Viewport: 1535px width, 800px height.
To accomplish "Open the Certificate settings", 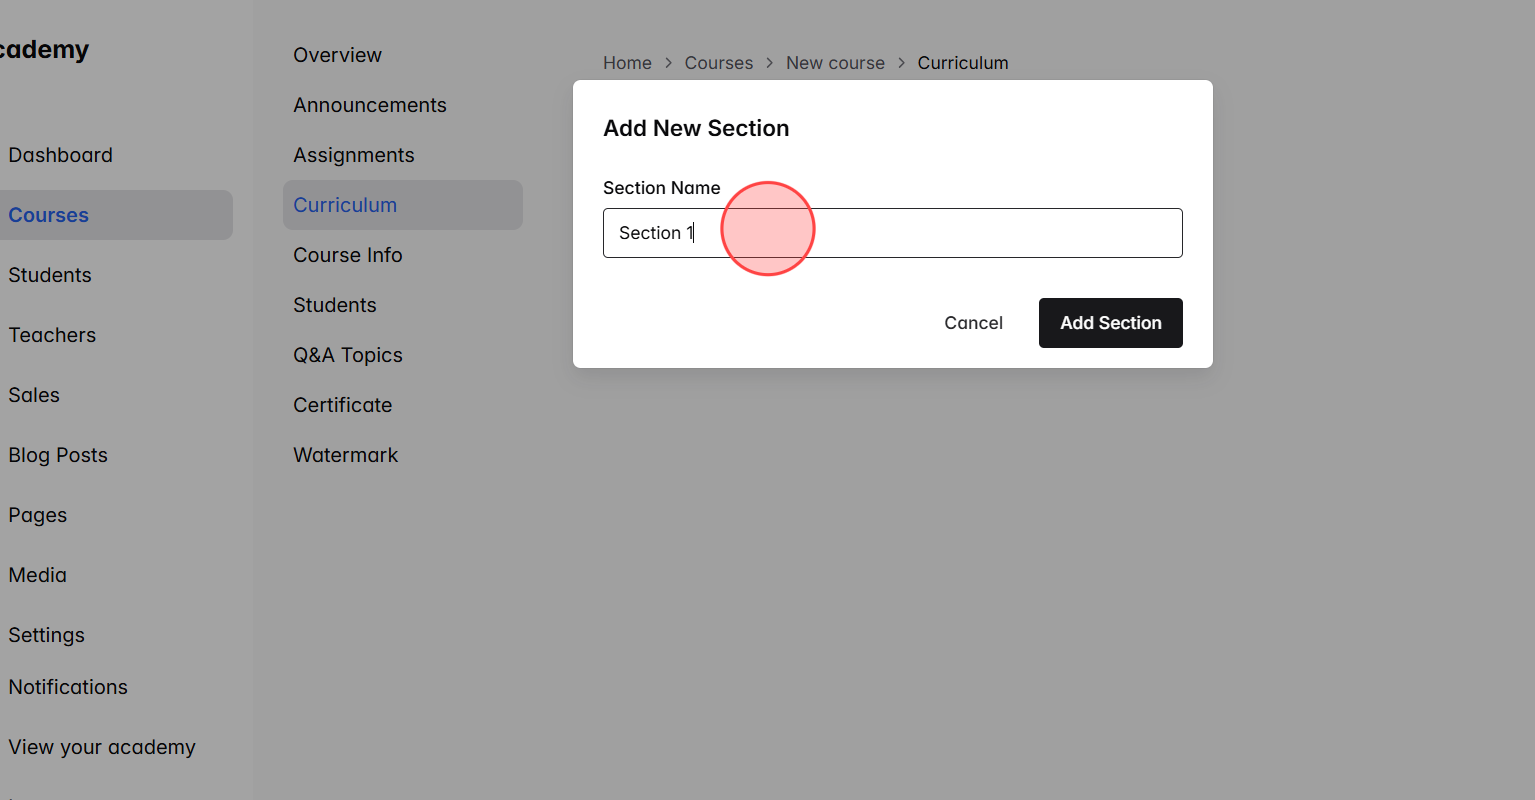I will pyautogui.click(x=342, y=404).
